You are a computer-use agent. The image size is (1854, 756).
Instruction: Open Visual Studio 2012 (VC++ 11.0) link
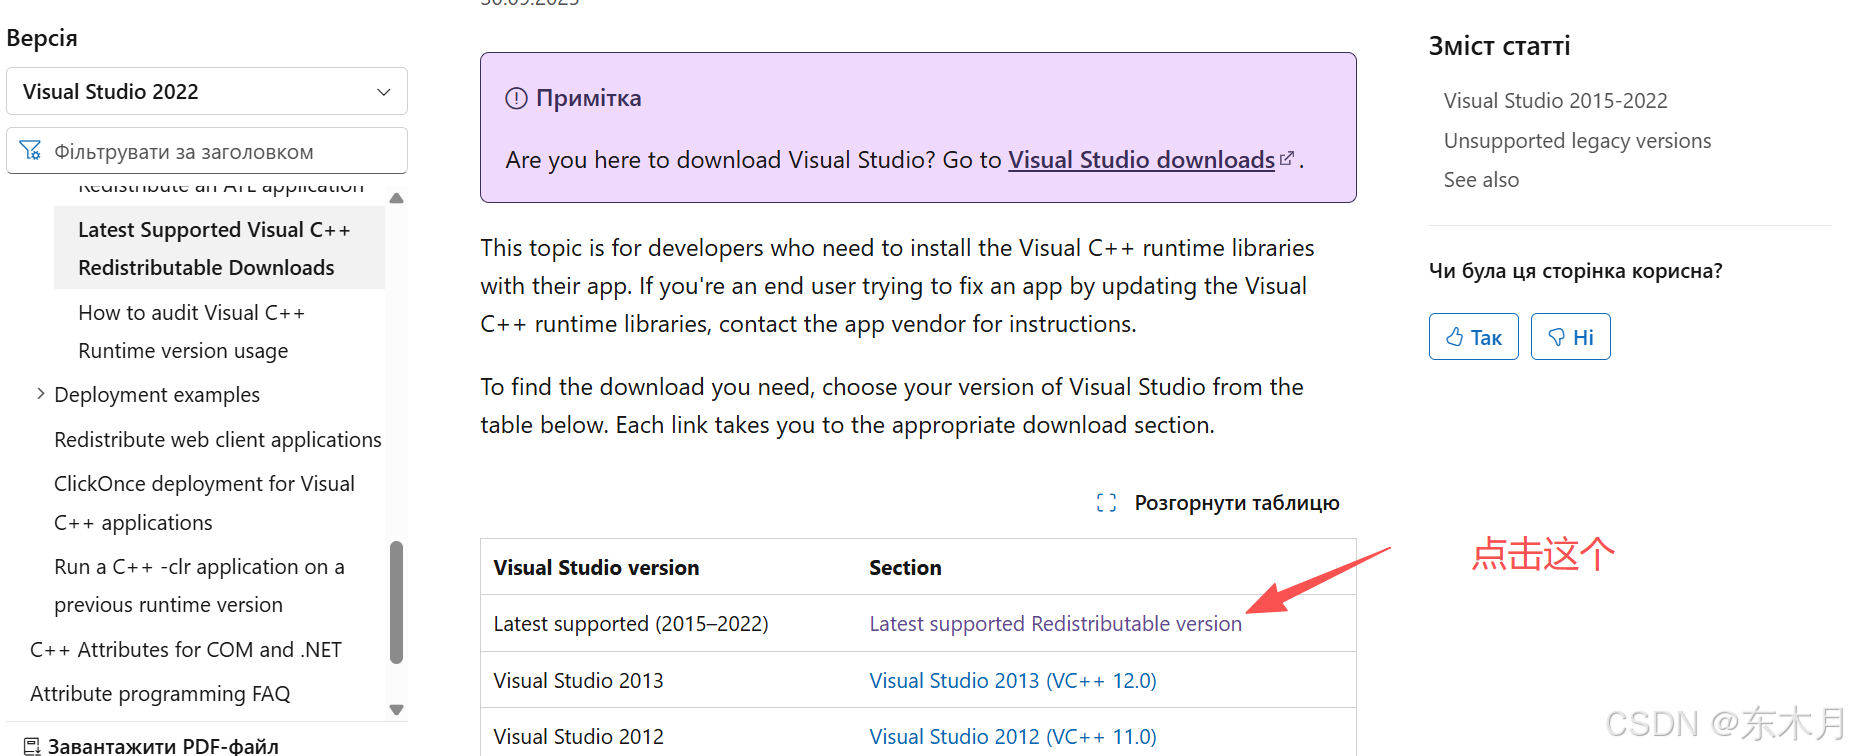[x=1012, y=736]
